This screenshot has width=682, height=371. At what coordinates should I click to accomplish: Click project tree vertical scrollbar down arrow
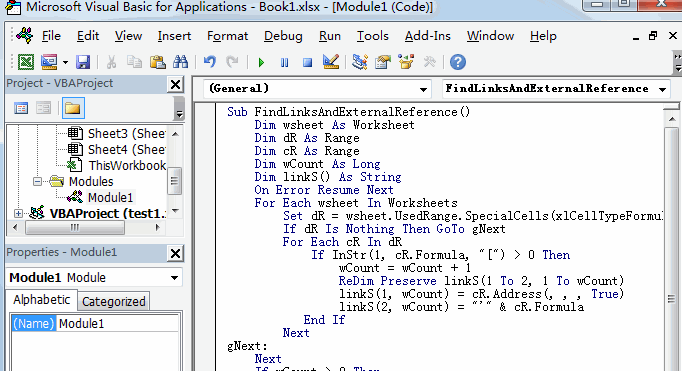point(175,211)
